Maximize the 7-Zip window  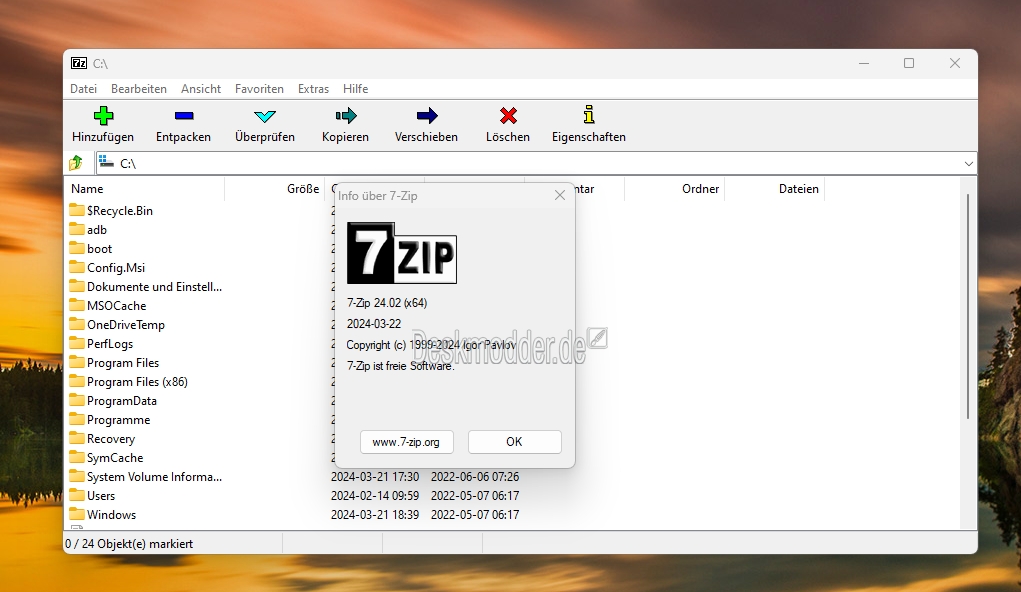[x=909, y=63]
